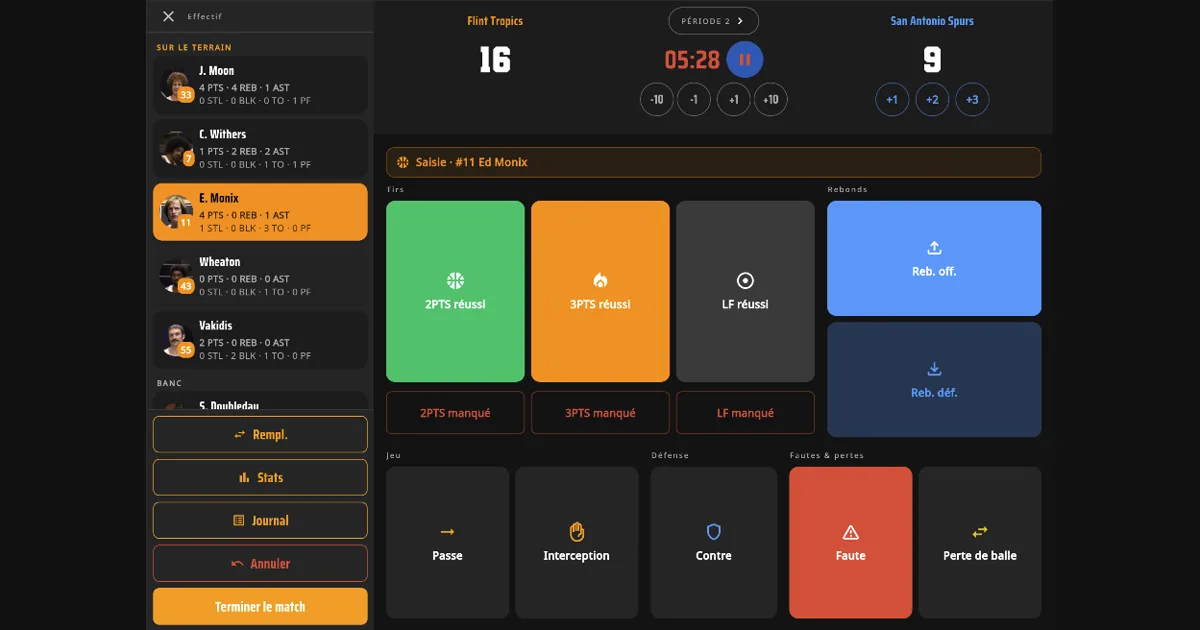Add 2 points to San Antonio Spurs
Viewport: 1200px width, 630px height.
(x=932, y=100)
